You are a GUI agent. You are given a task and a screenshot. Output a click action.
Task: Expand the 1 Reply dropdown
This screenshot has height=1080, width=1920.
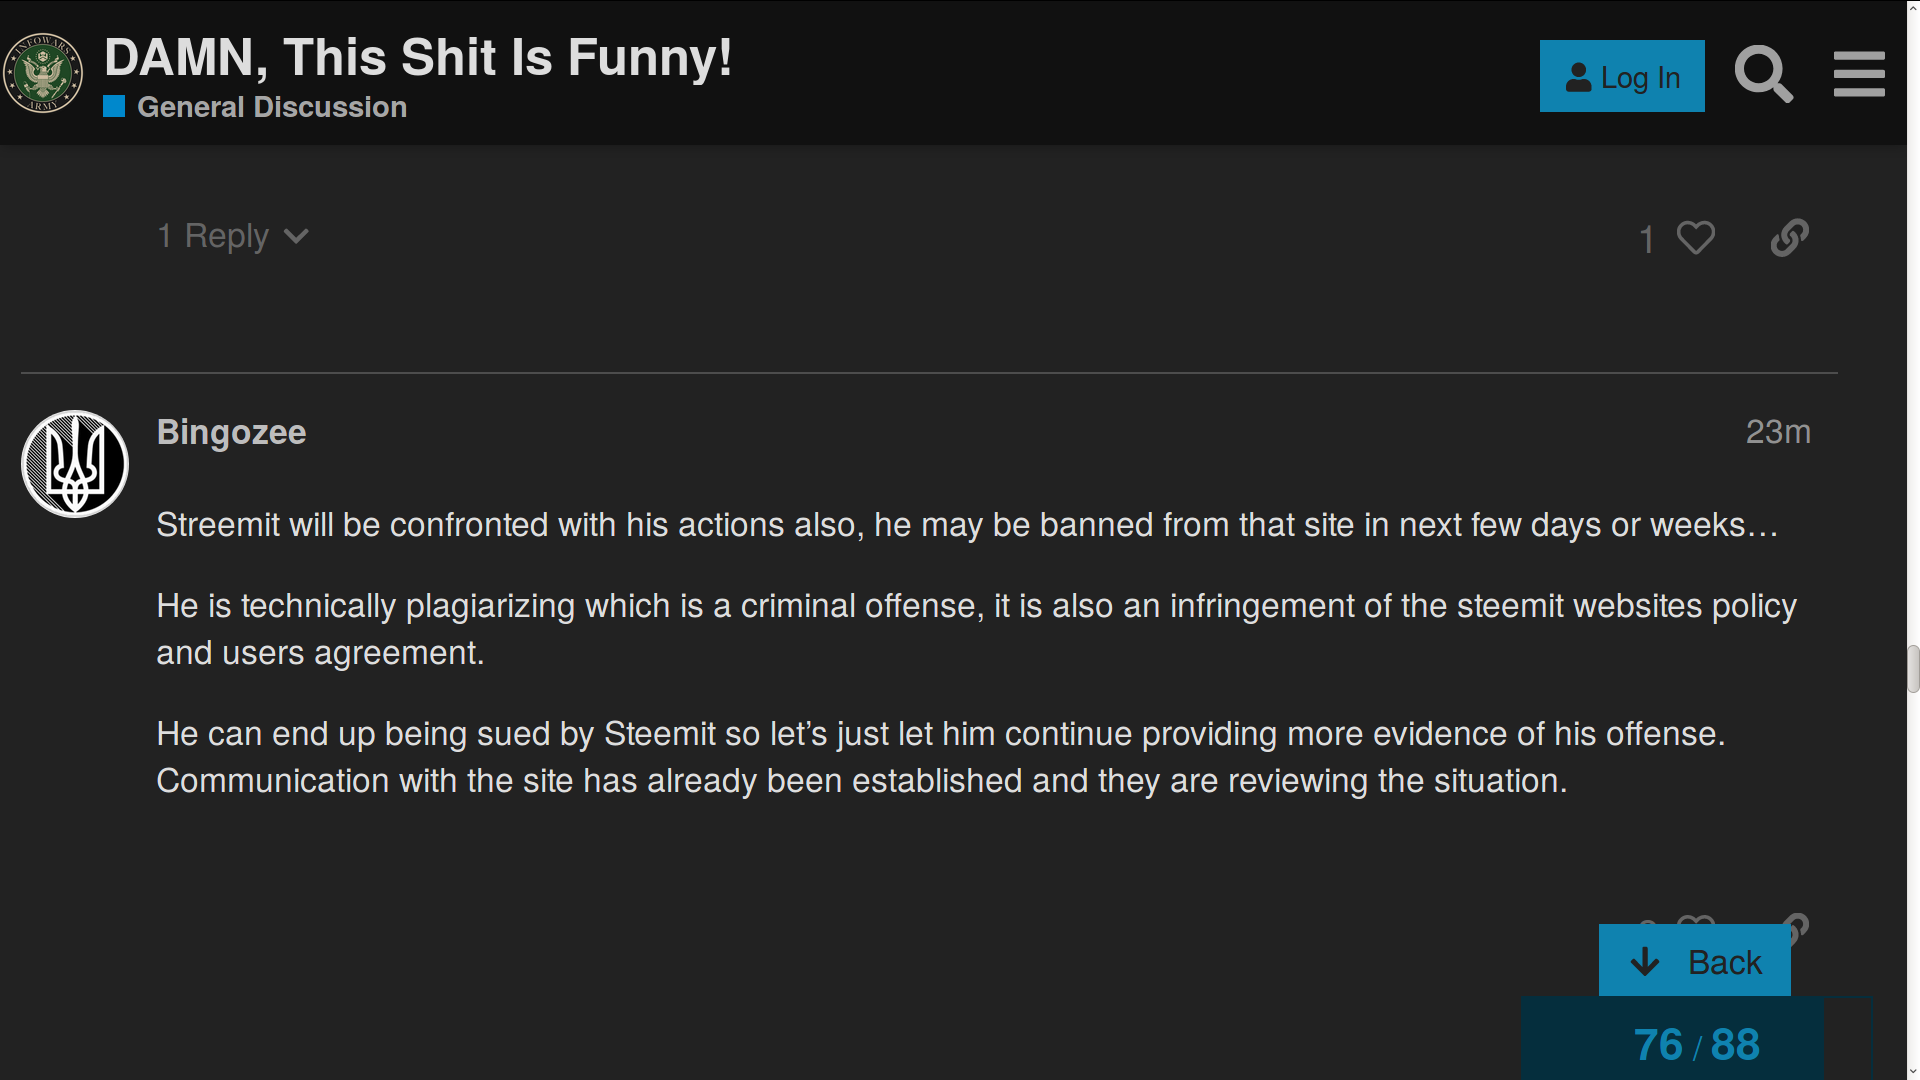[233, 236]
